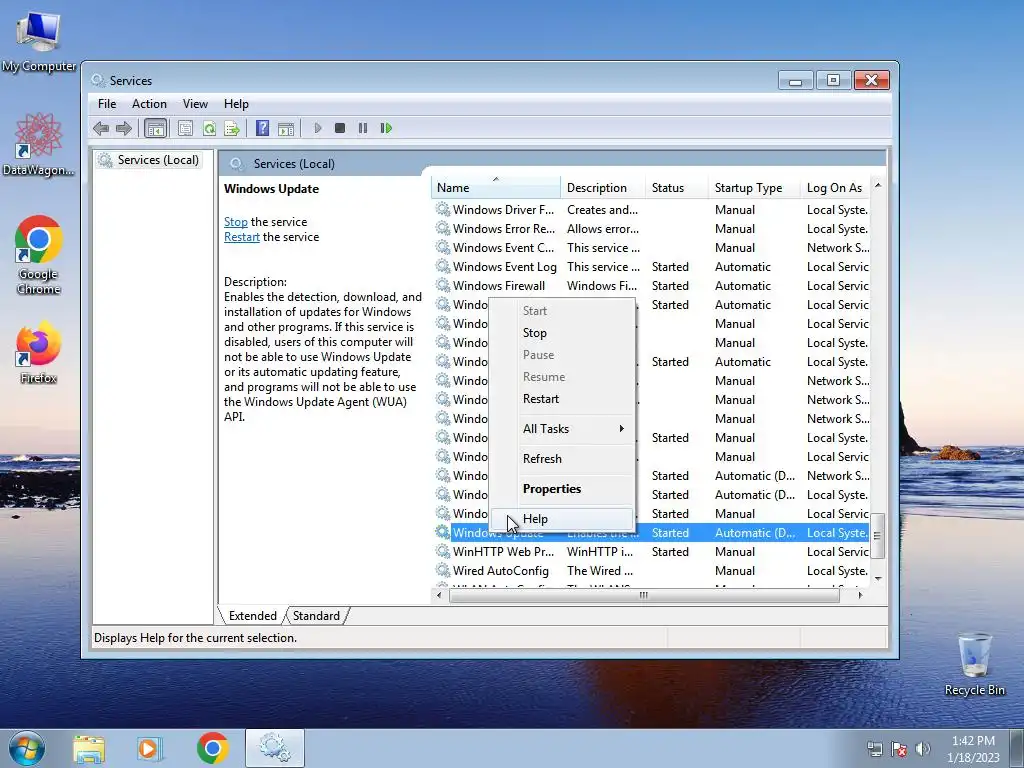This screenshot has height=768, width=1024.
Task: Click the Restart the service link
Action: pos(242,237)
